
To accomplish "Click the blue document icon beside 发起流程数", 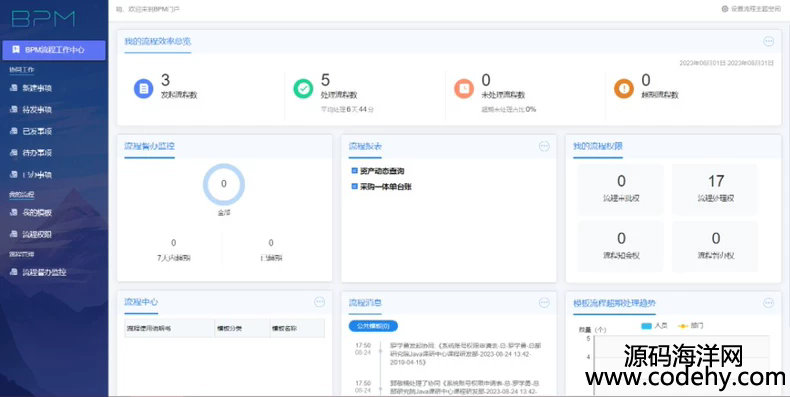I will pos(144,89).
